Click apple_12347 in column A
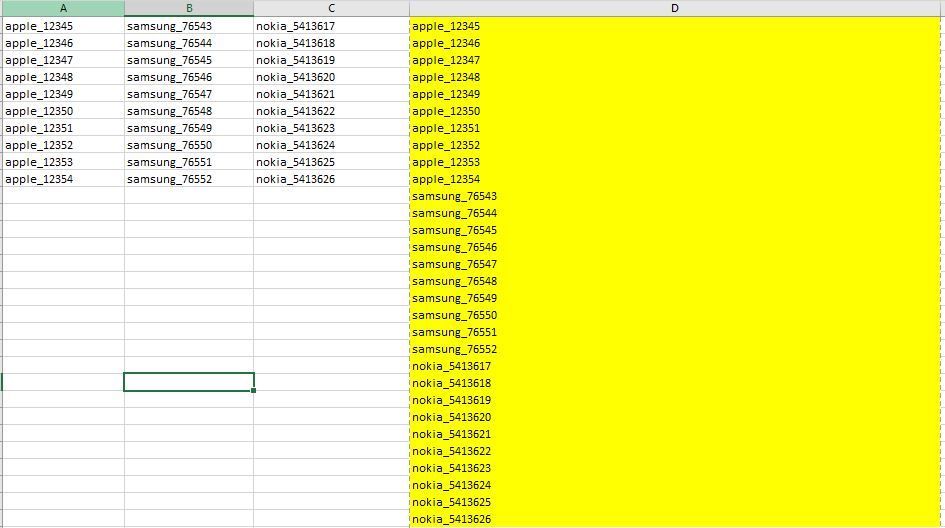945x528 pixels. point(63,60)
